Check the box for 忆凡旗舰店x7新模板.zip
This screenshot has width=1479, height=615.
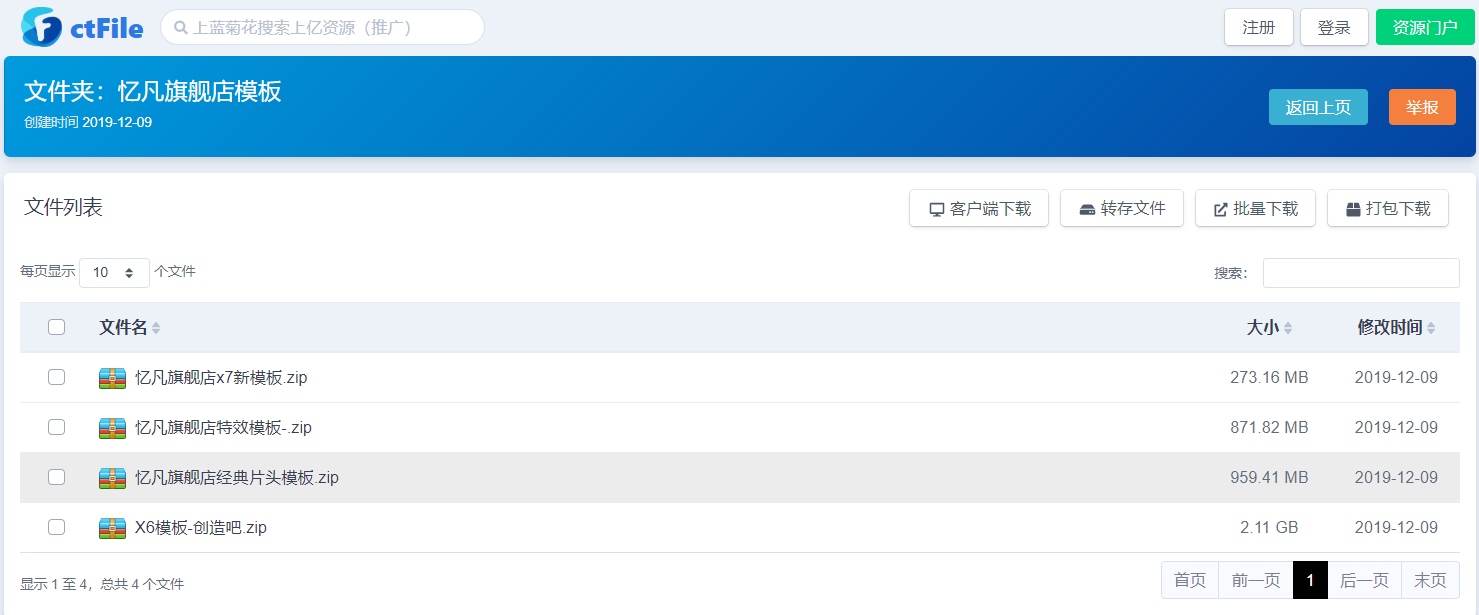56,377
